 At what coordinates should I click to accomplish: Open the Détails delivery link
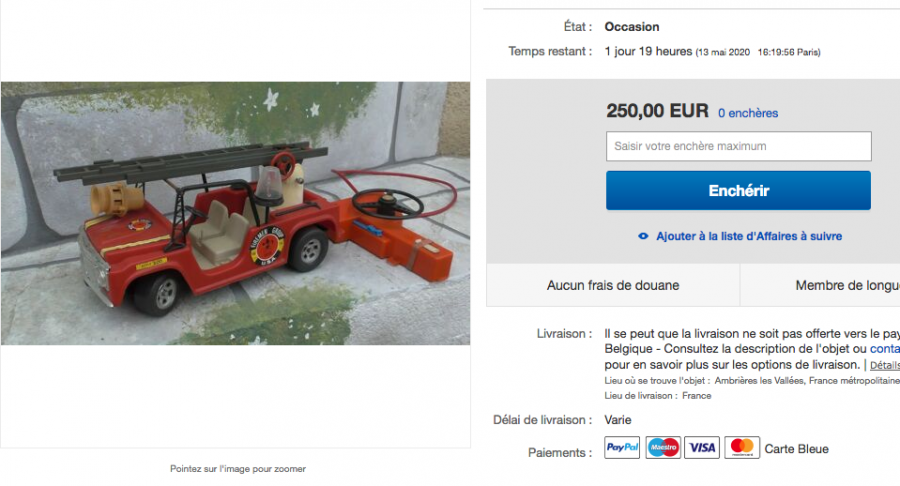885,365
